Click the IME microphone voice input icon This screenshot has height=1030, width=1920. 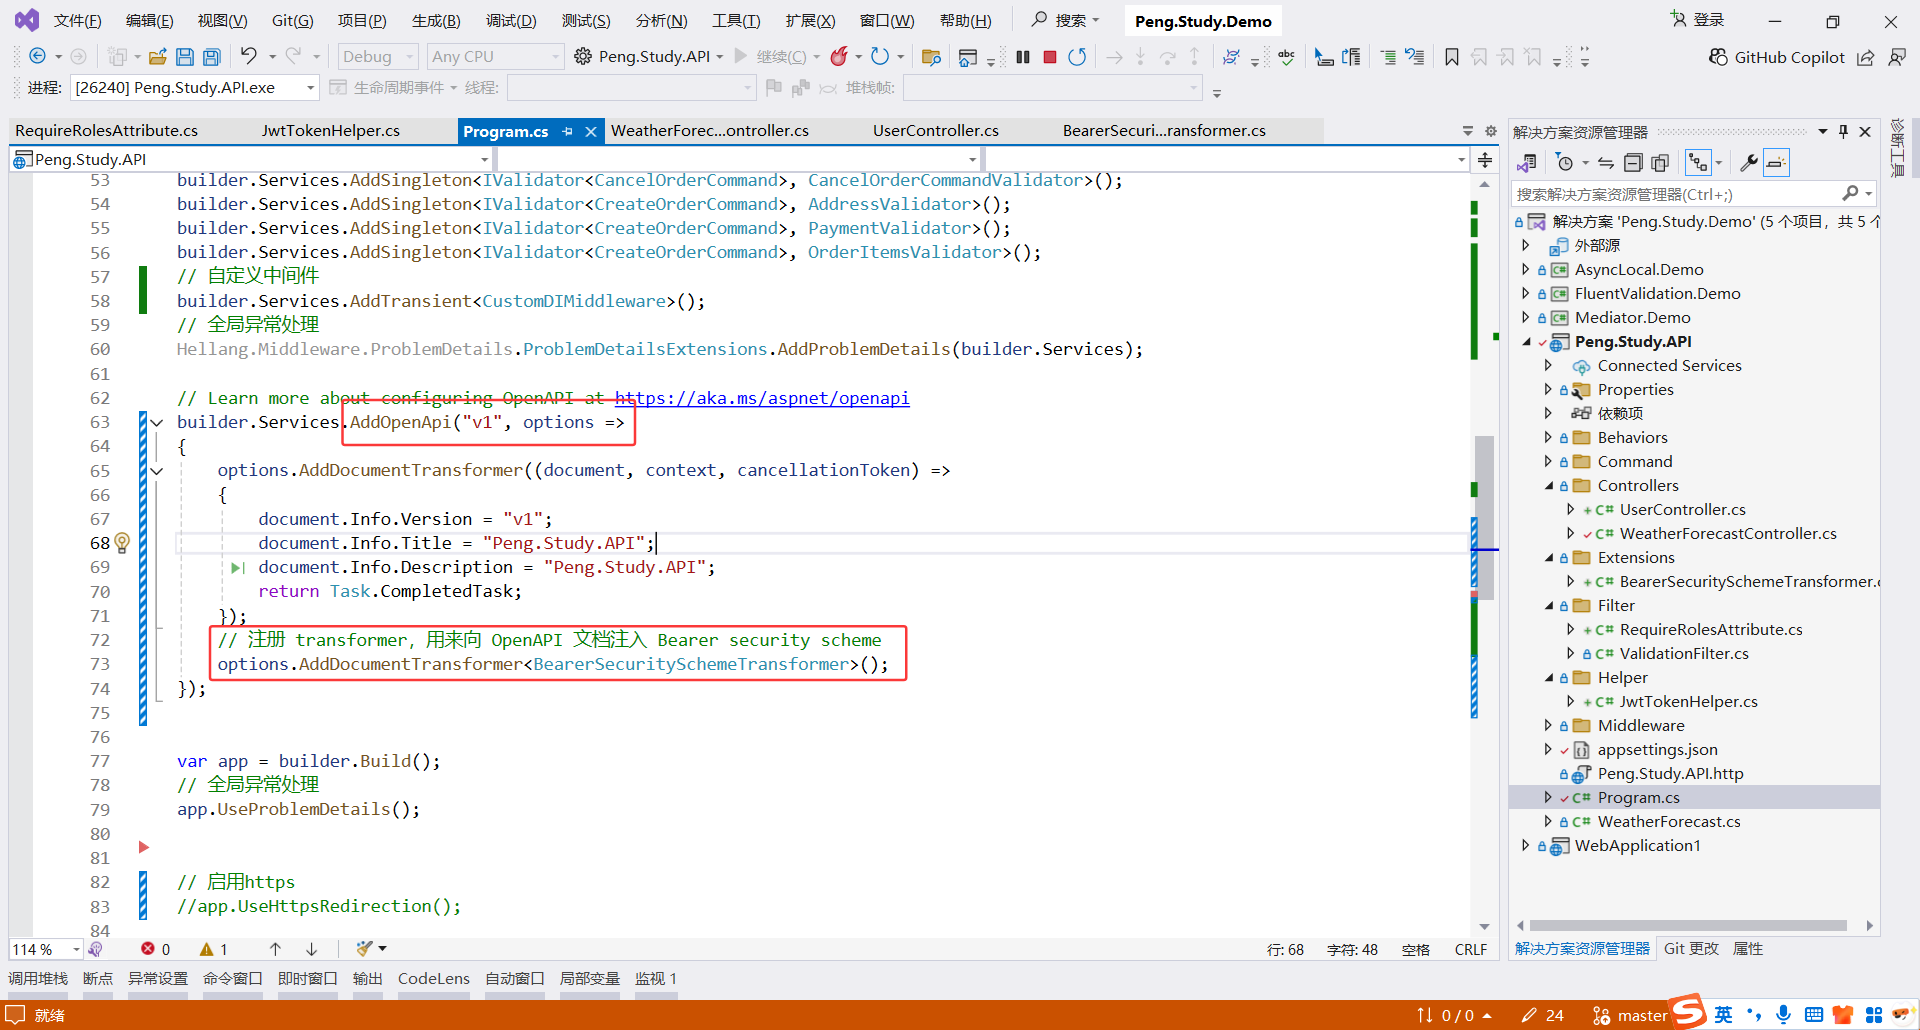coord(1783,1015)
